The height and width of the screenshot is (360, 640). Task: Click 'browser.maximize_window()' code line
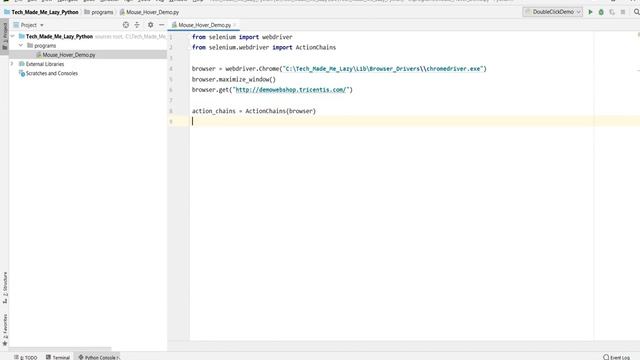click(x=233, y=79)
